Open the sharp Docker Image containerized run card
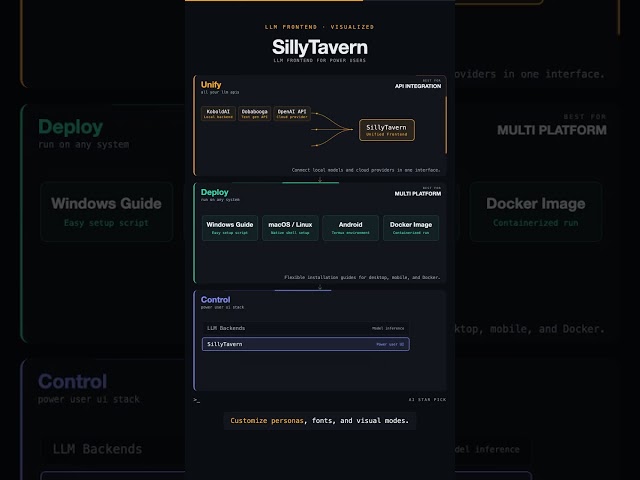This screenshot has width=640, height=480. tap(411, 228)
